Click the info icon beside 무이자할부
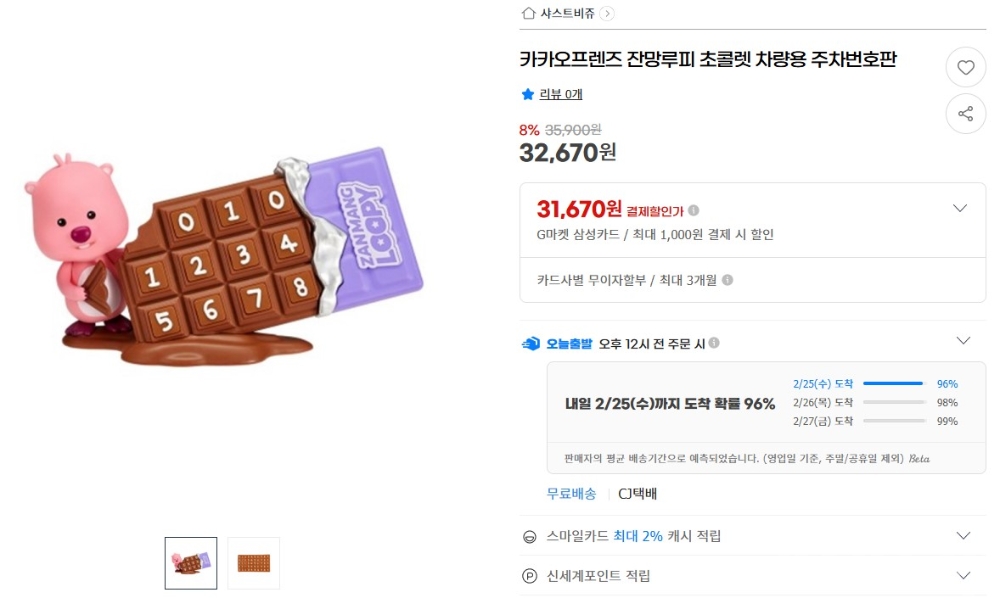 (x=727, y=280)
